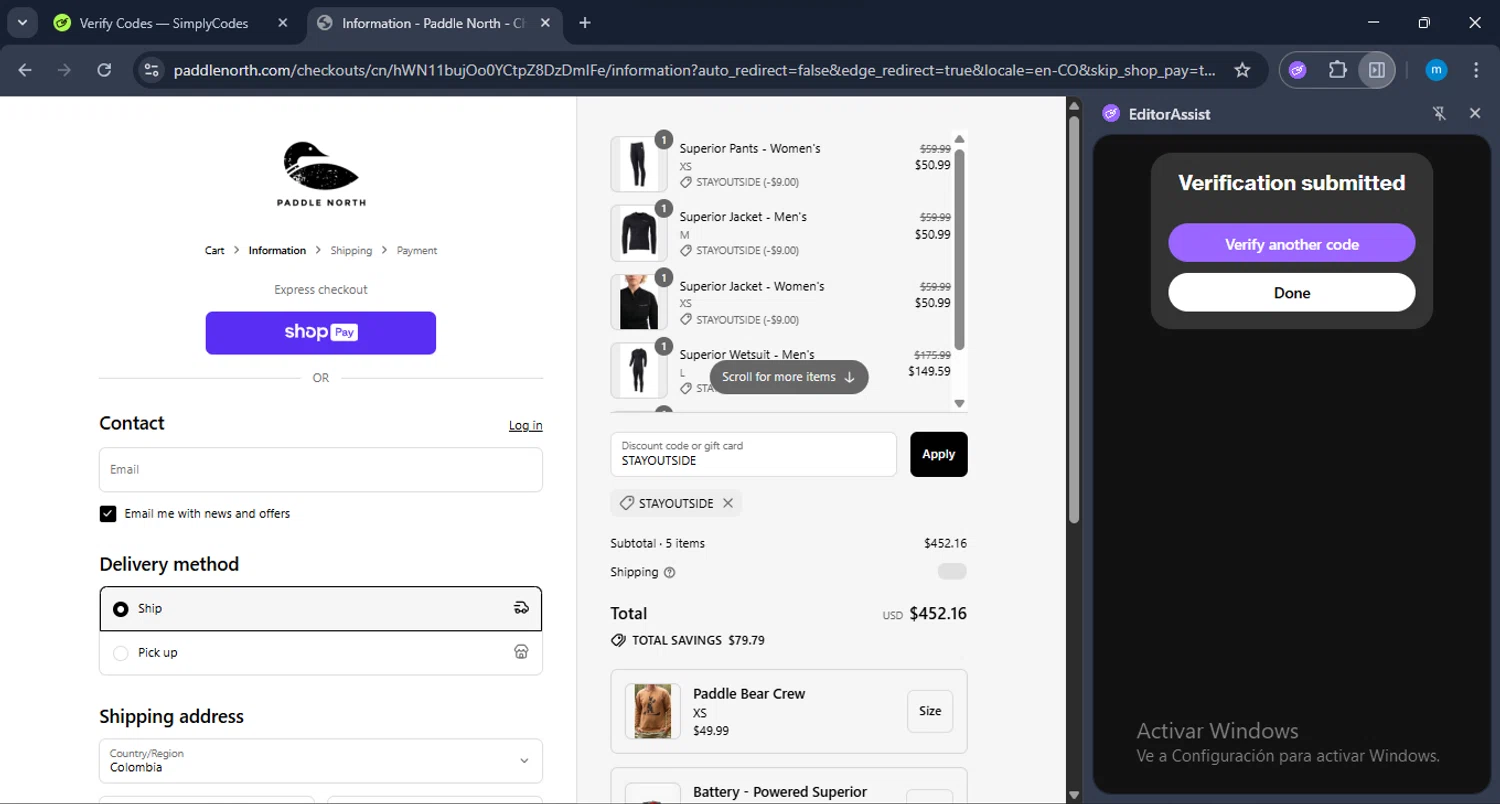Apply the discount code

[x=938, y=454]
